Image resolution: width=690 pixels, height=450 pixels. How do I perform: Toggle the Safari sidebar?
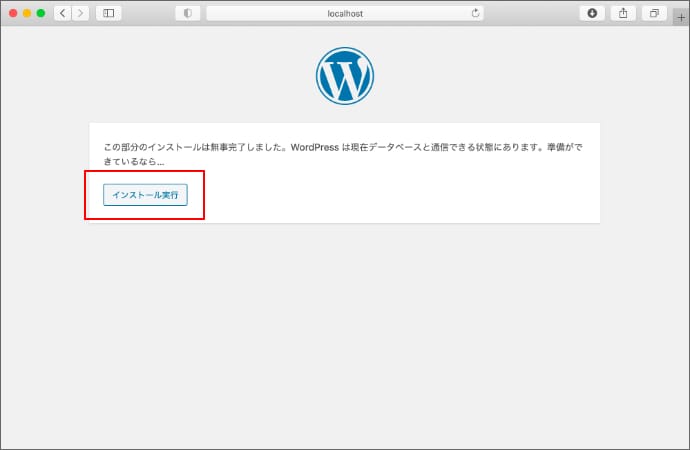(108, 13)
